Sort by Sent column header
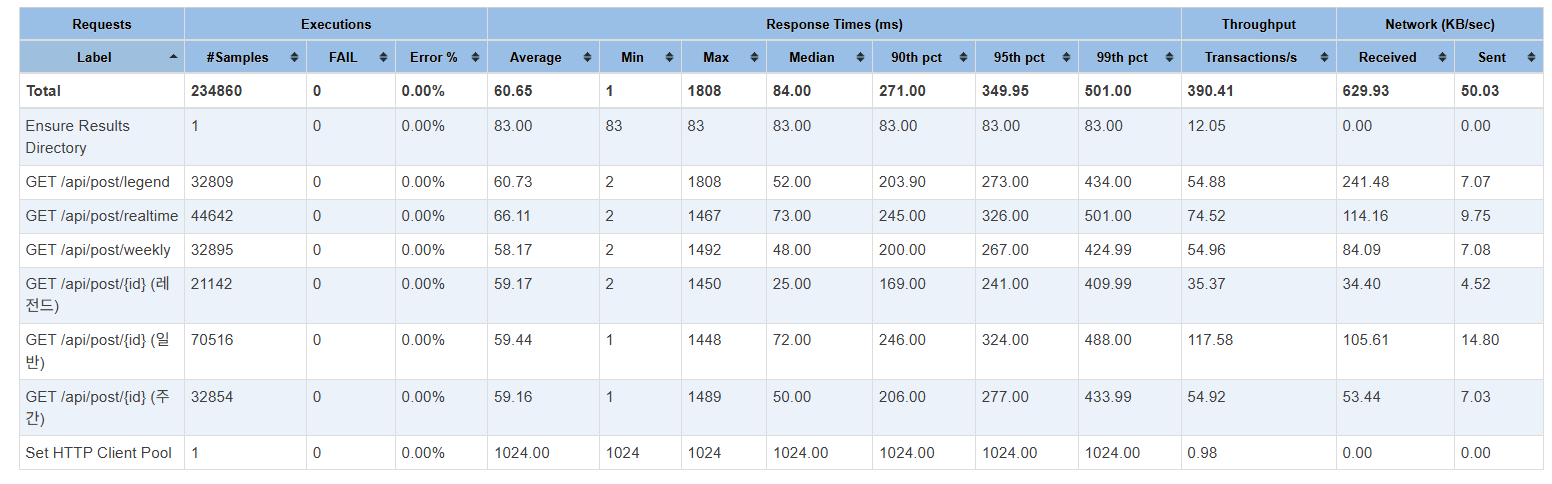The image size is (1552, 484). click(x=1499, y=57)
